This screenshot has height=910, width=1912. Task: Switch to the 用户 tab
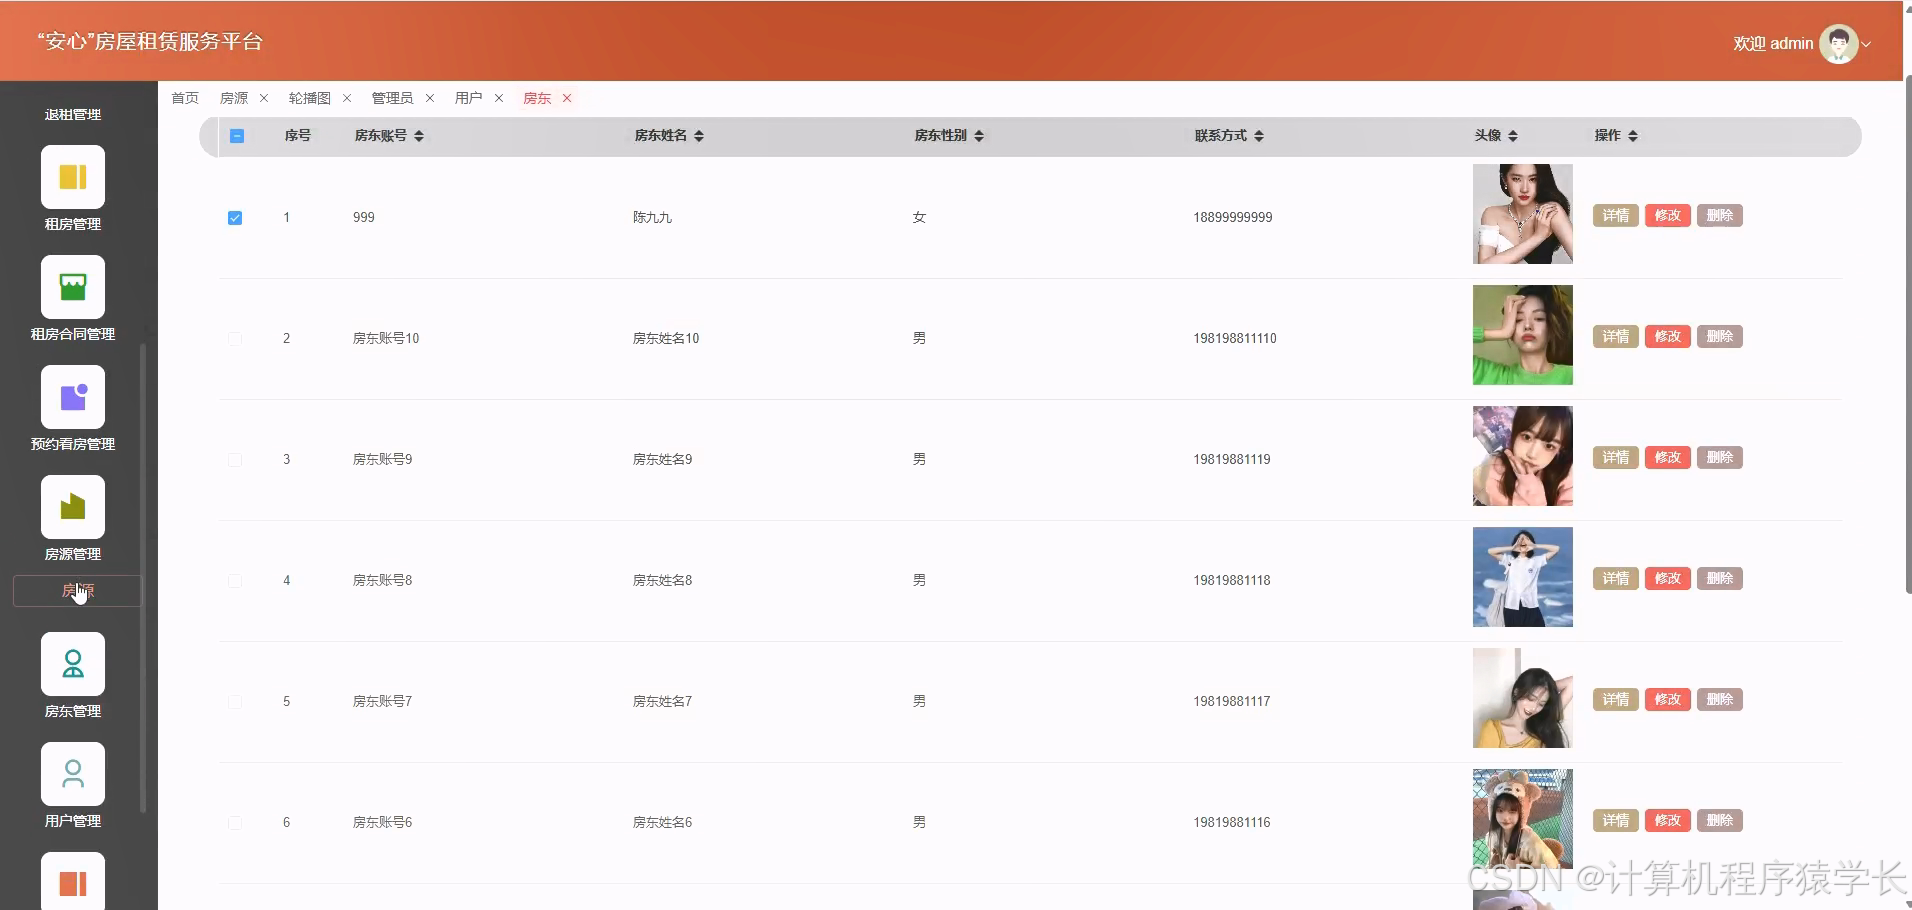pyautogui.click(x=468, y=98)
